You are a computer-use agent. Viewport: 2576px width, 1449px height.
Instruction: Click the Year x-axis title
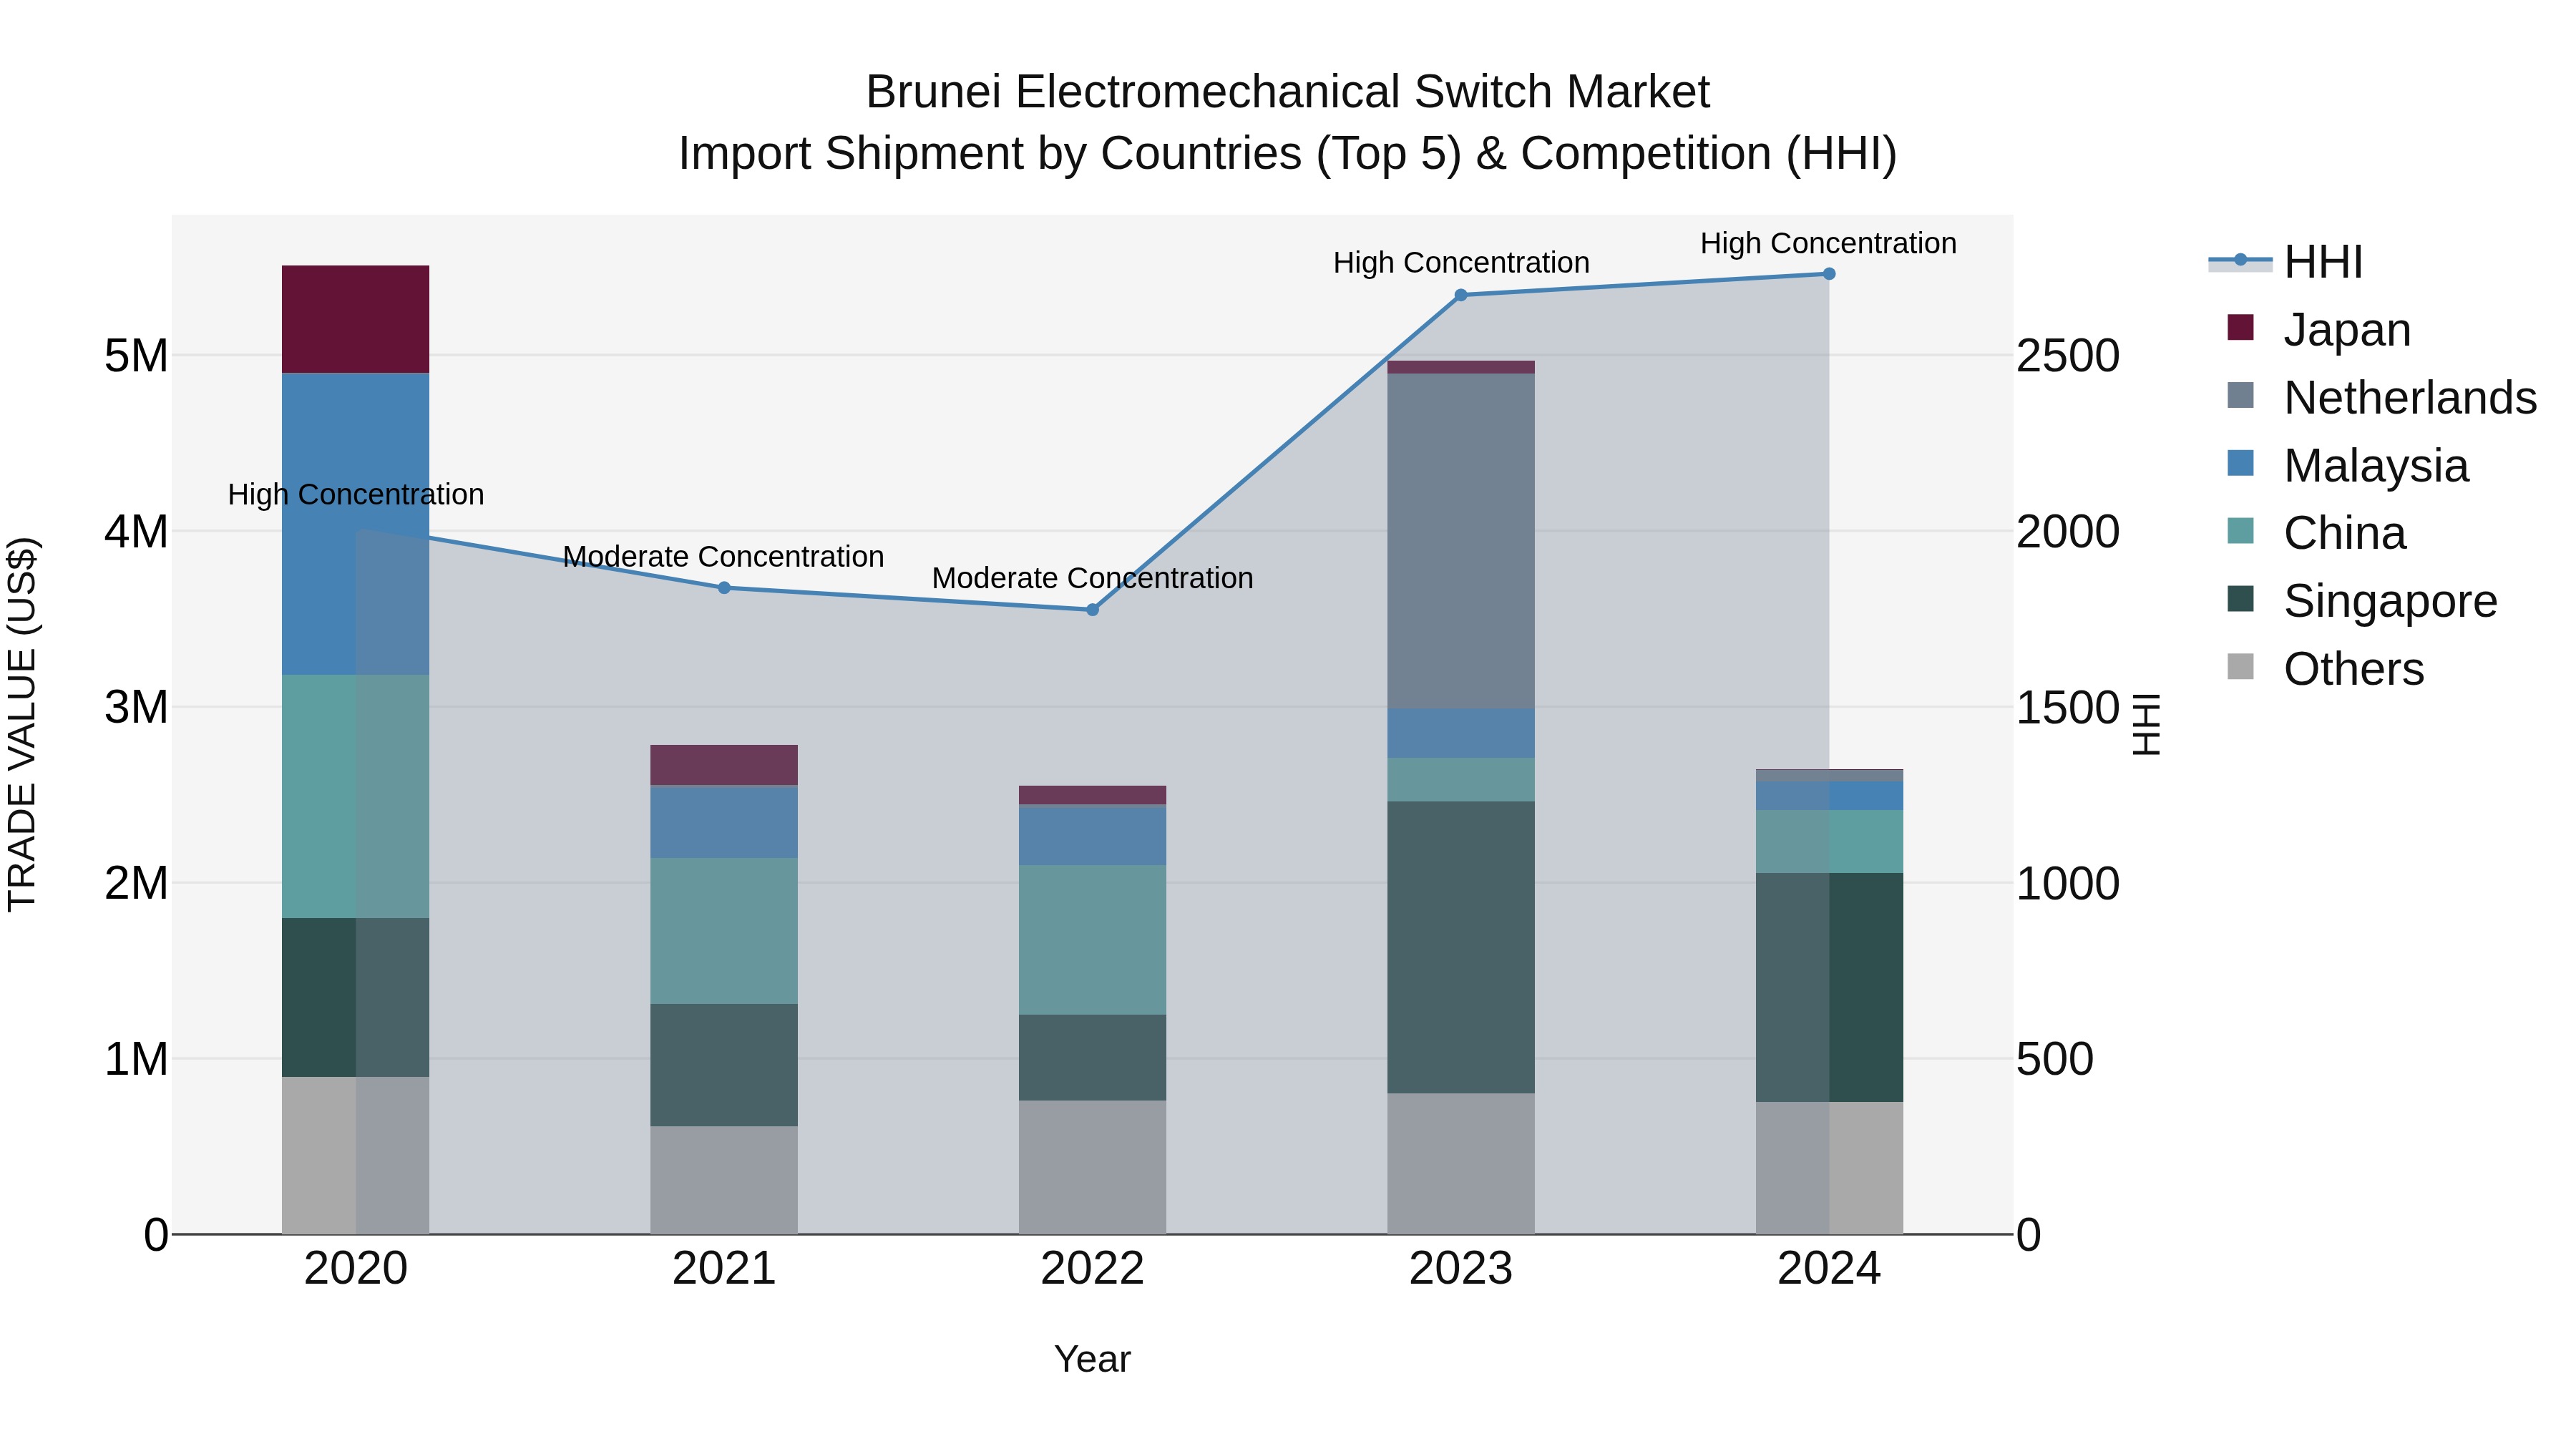[x=1093, y=1360]
